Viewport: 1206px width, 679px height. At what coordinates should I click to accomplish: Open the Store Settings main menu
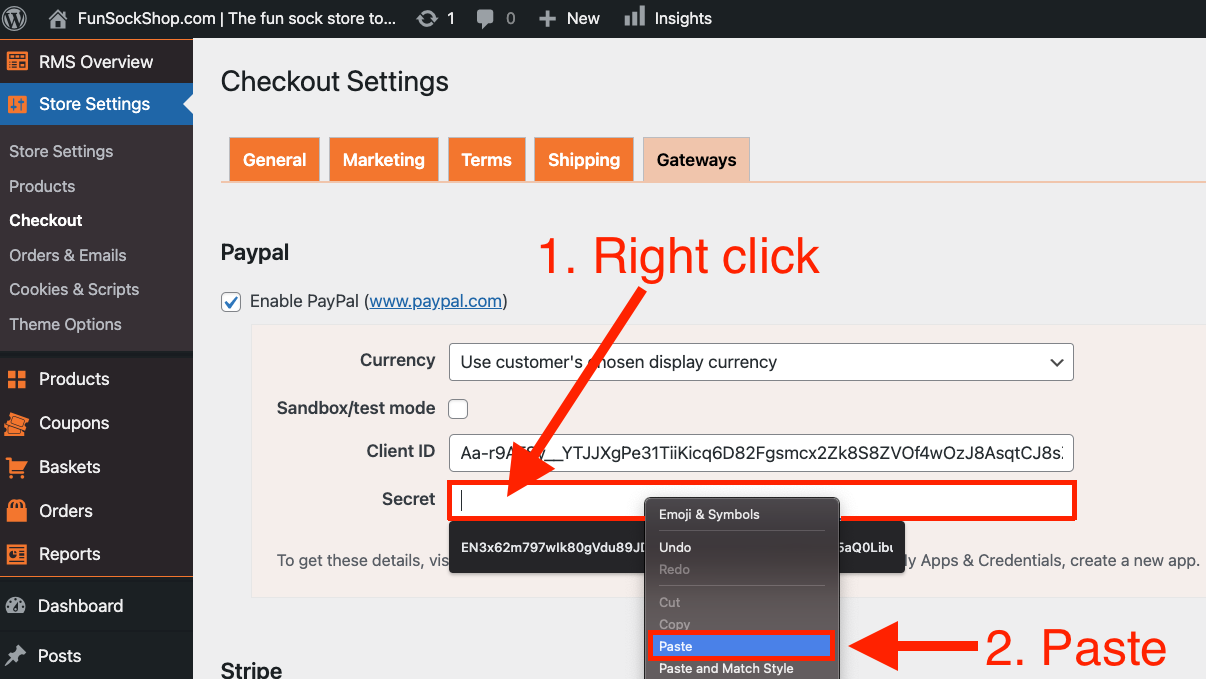pos(94,104)
